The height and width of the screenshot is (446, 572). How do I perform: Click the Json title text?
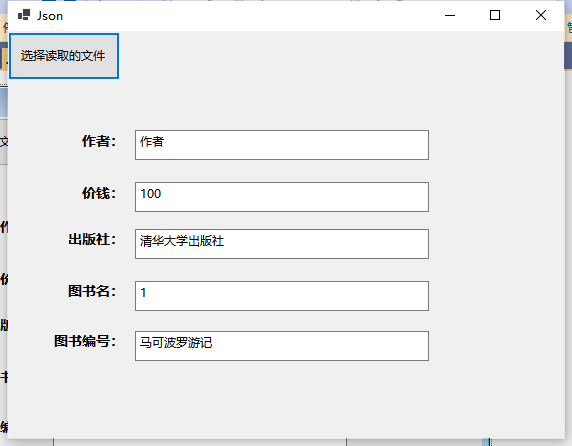50,16
